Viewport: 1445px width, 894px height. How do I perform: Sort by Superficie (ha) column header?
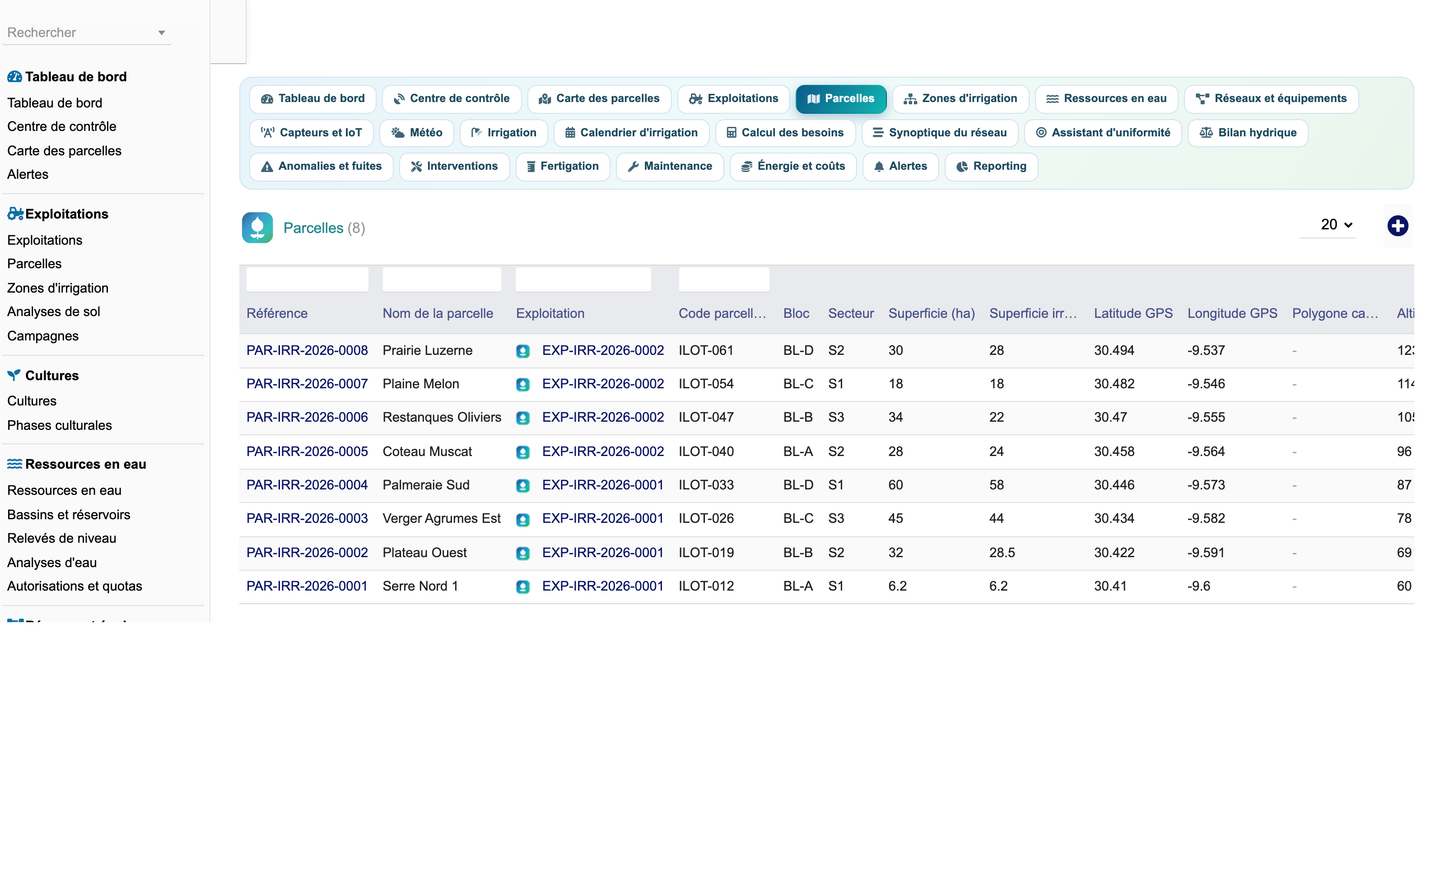(931, 314)
